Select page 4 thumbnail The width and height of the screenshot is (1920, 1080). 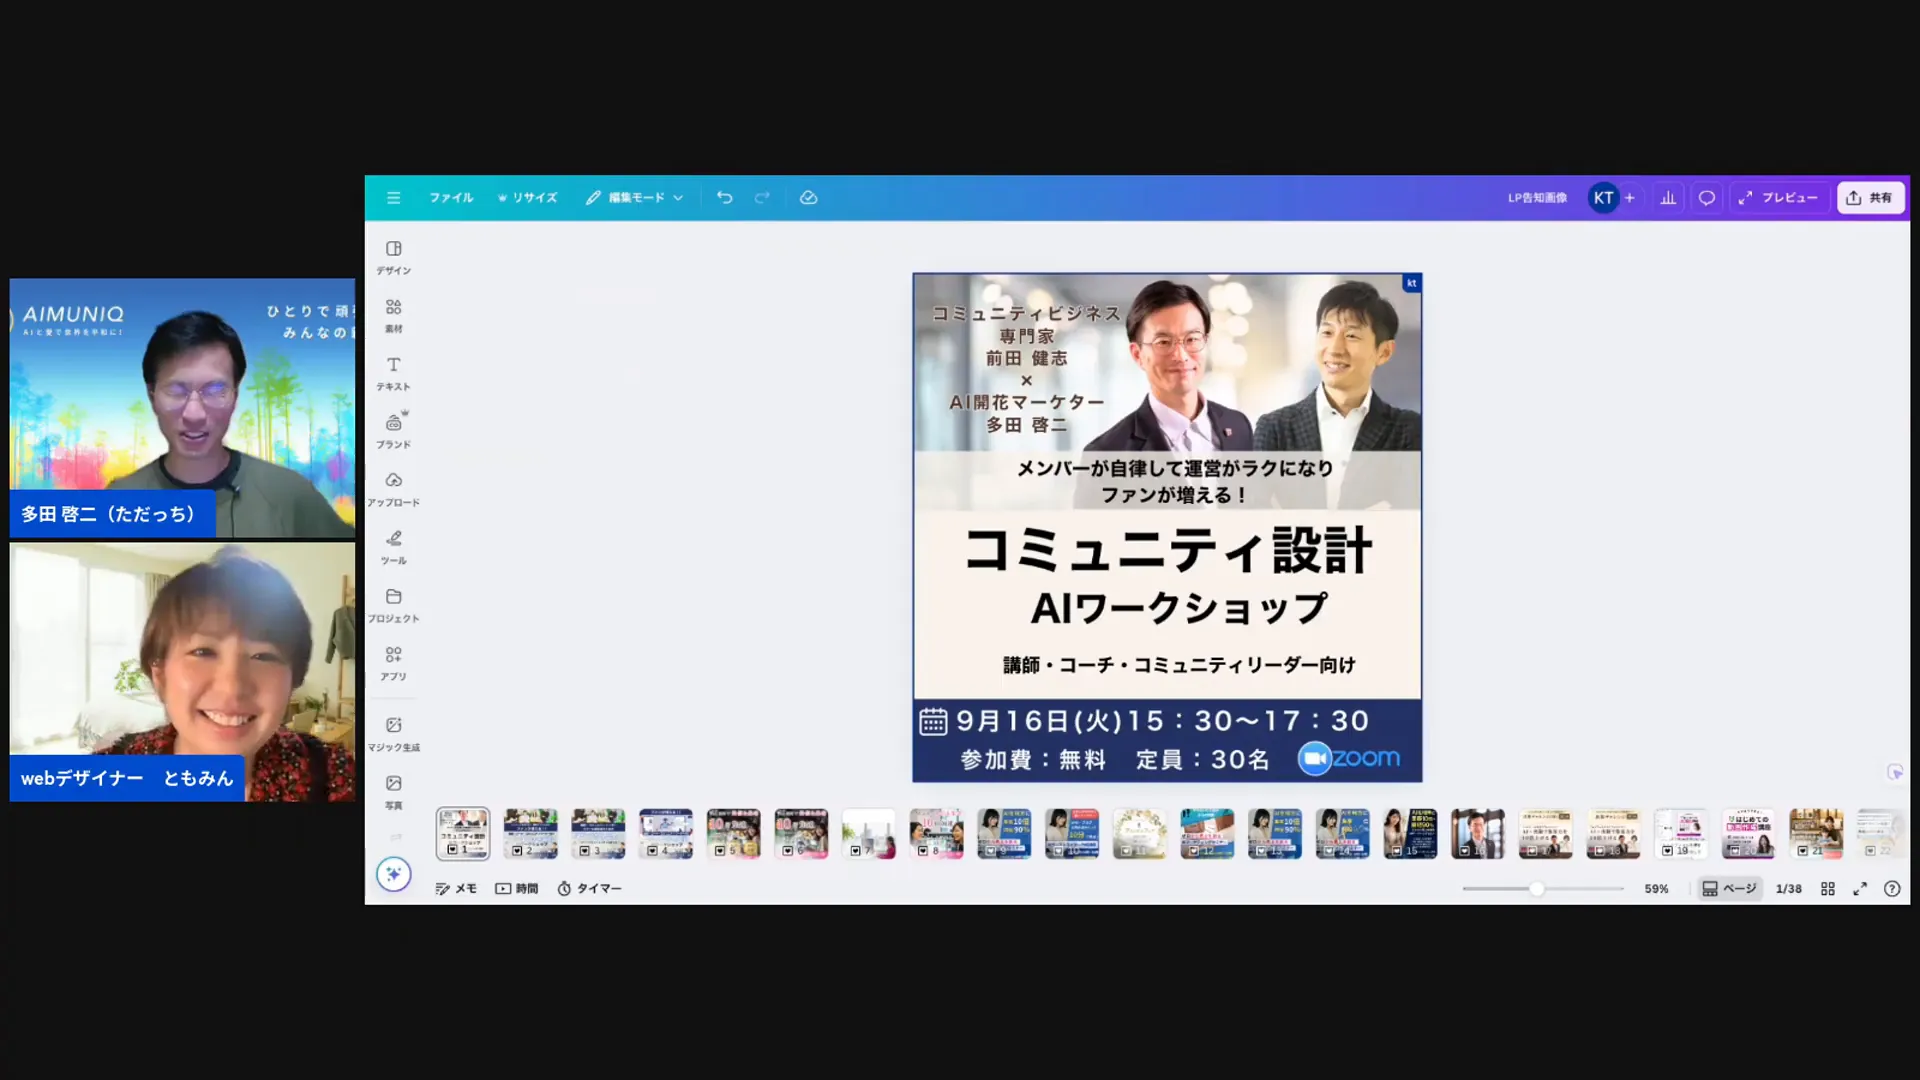click(666, 834)
